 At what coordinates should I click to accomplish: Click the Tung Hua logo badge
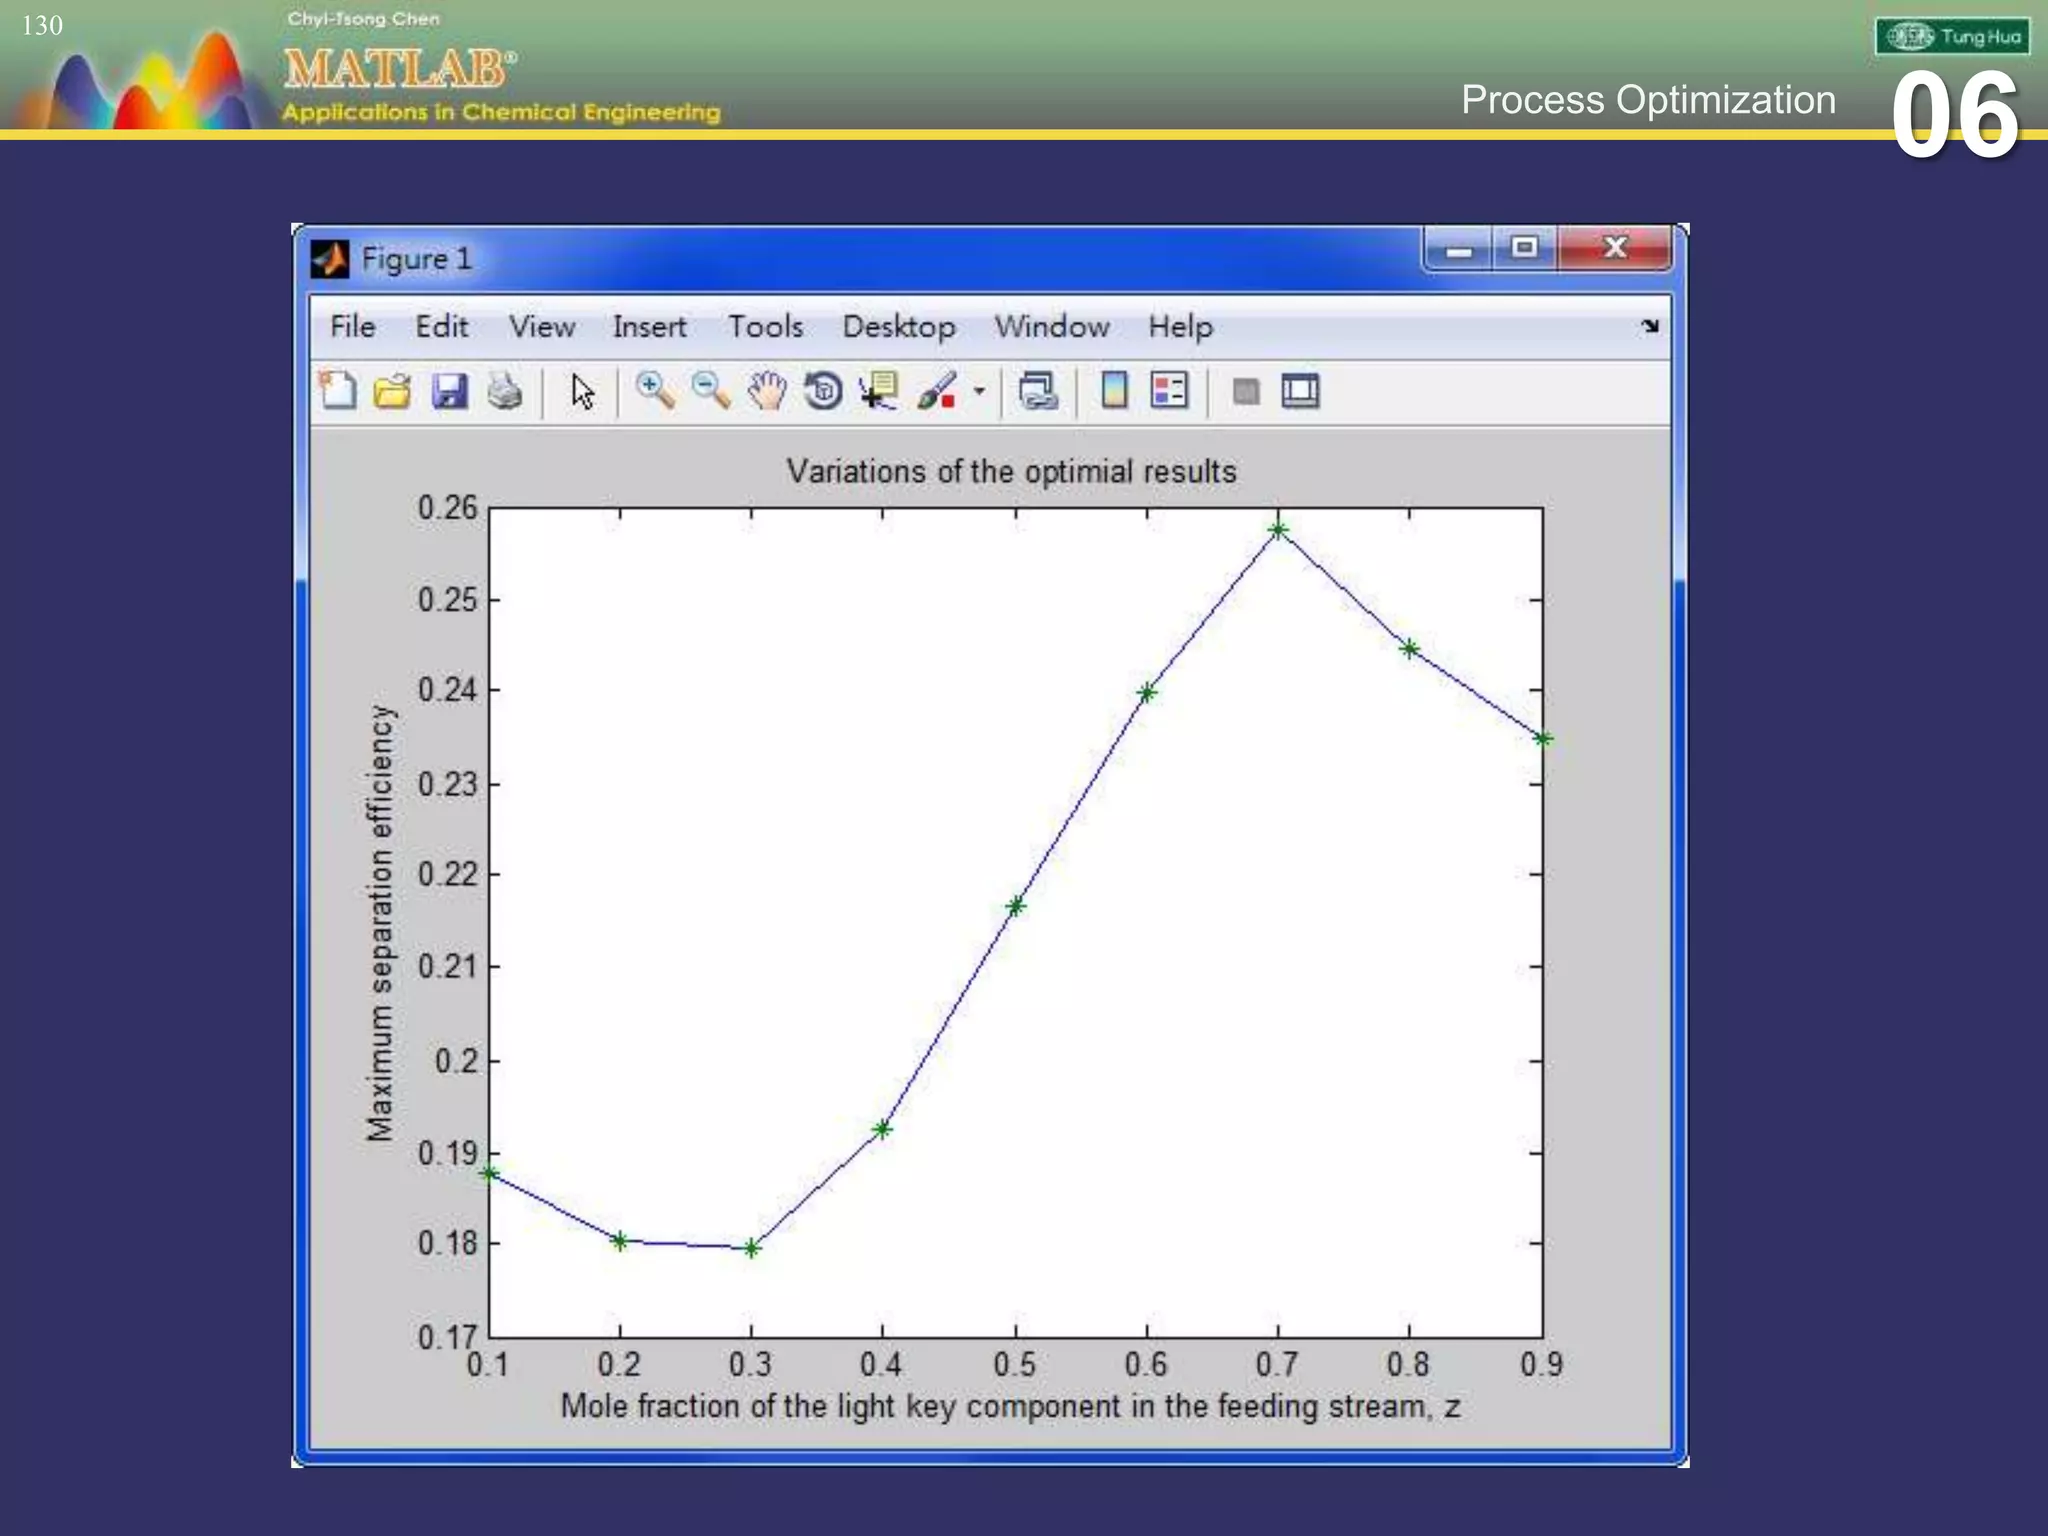1952,37
